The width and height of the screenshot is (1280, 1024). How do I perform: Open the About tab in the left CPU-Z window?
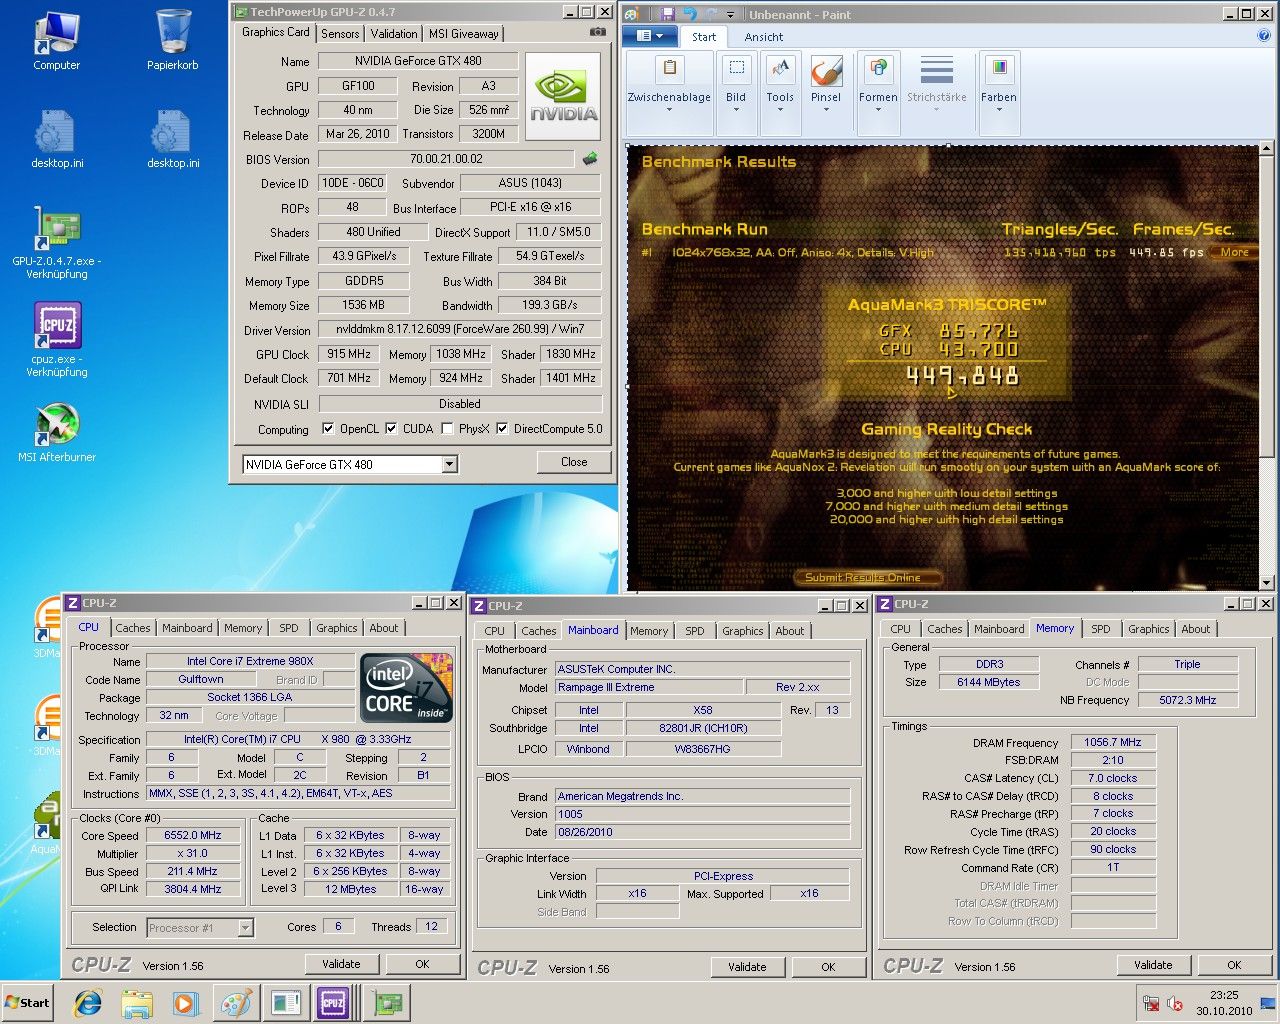point(384,628)
